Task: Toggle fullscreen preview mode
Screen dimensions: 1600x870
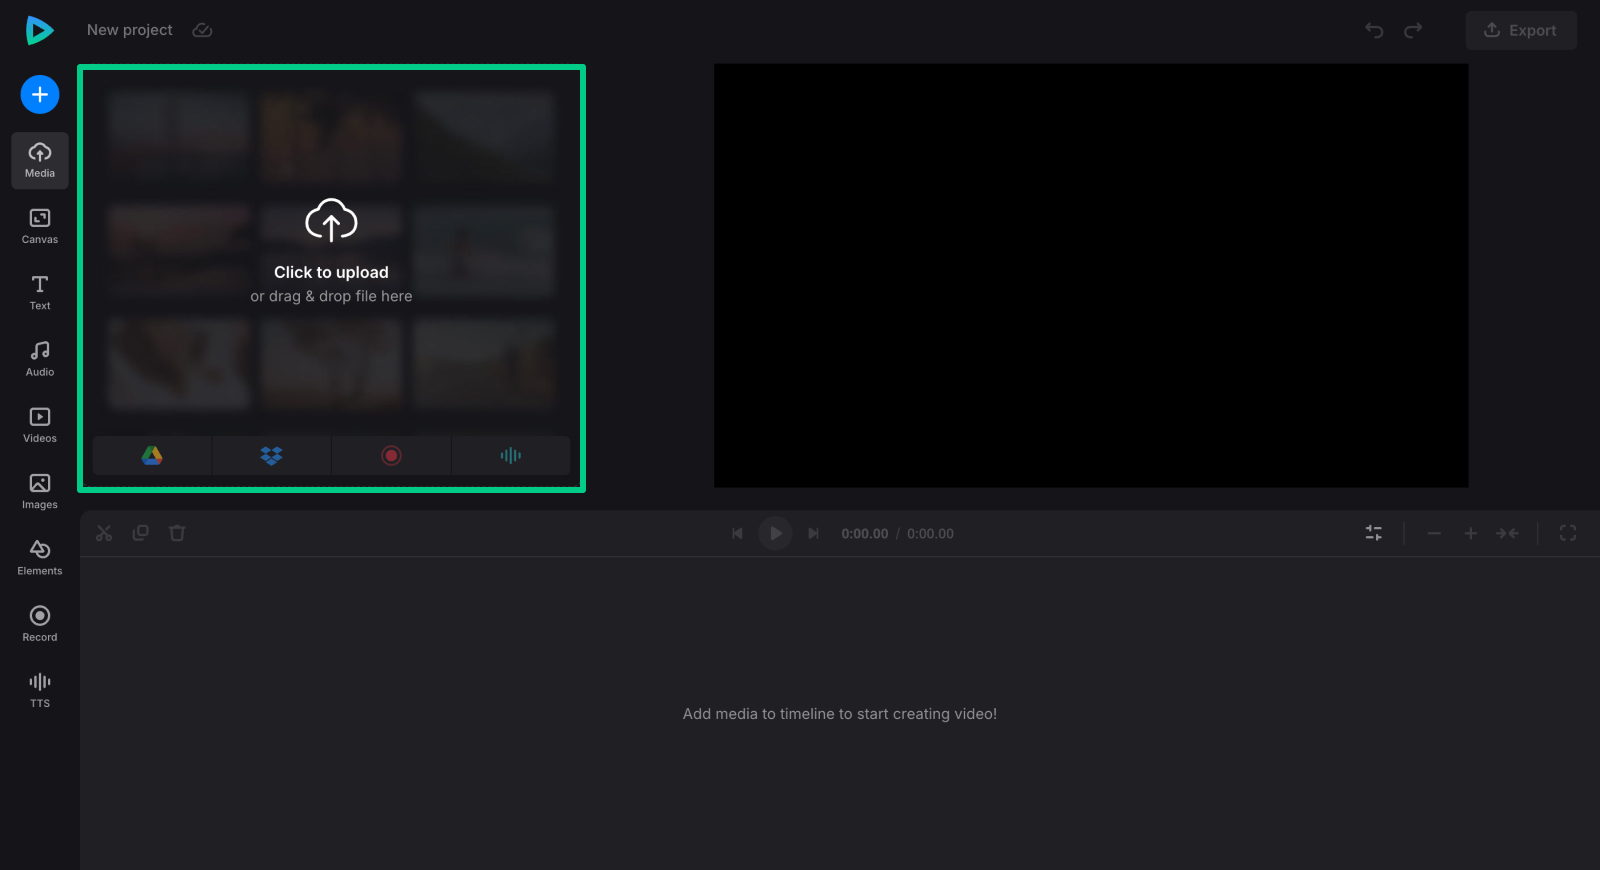Action: tap(1568, 534)
